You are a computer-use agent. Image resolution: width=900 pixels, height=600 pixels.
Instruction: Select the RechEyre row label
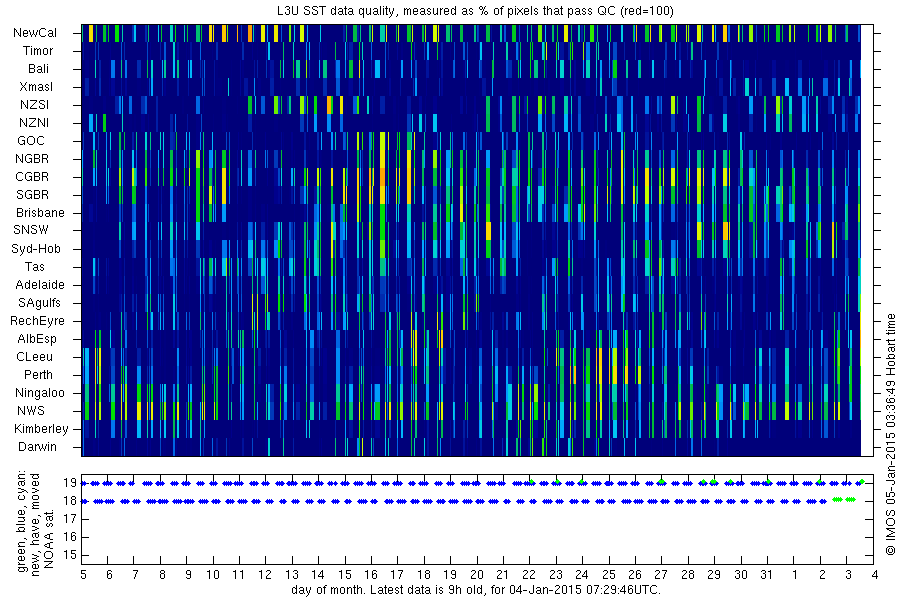point(37,320)
